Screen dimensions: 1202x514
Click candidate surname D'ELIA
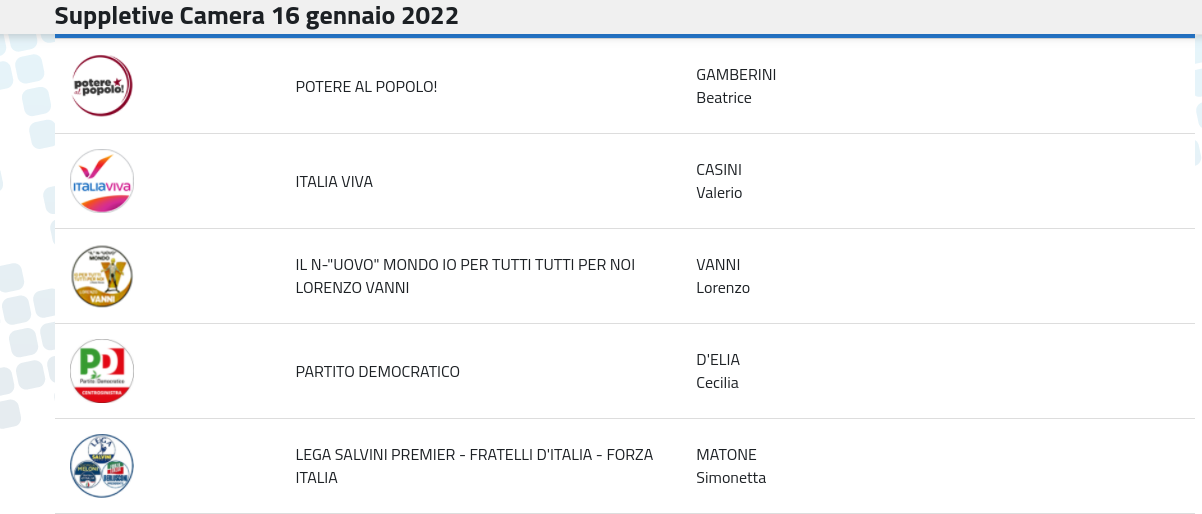click(x=718, y=360)
